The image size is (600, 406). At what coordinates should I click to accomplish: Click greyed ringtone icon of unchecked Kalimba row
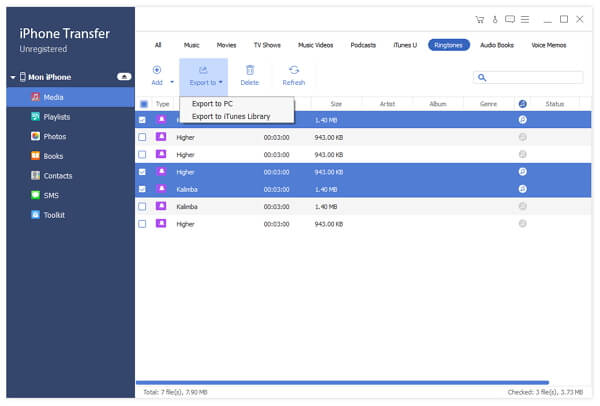(x=522, y=206)
